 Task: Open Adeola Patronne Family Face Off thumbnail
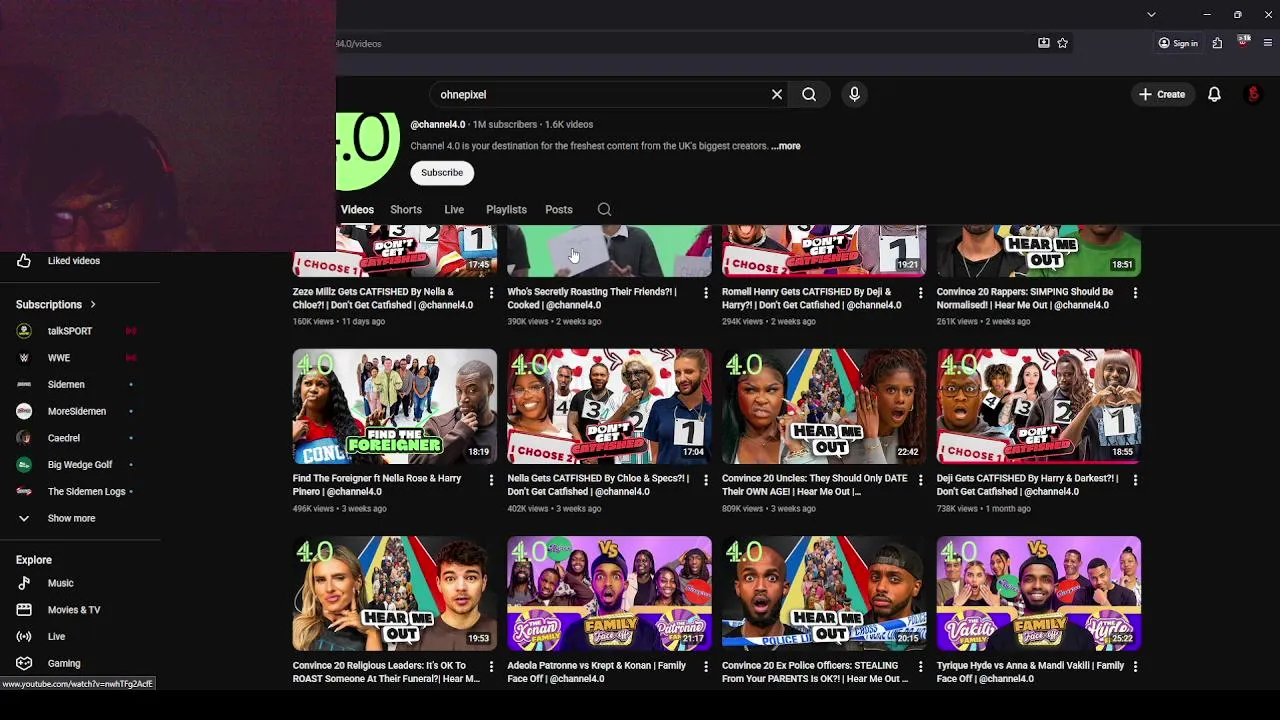(x=609, y=593)
